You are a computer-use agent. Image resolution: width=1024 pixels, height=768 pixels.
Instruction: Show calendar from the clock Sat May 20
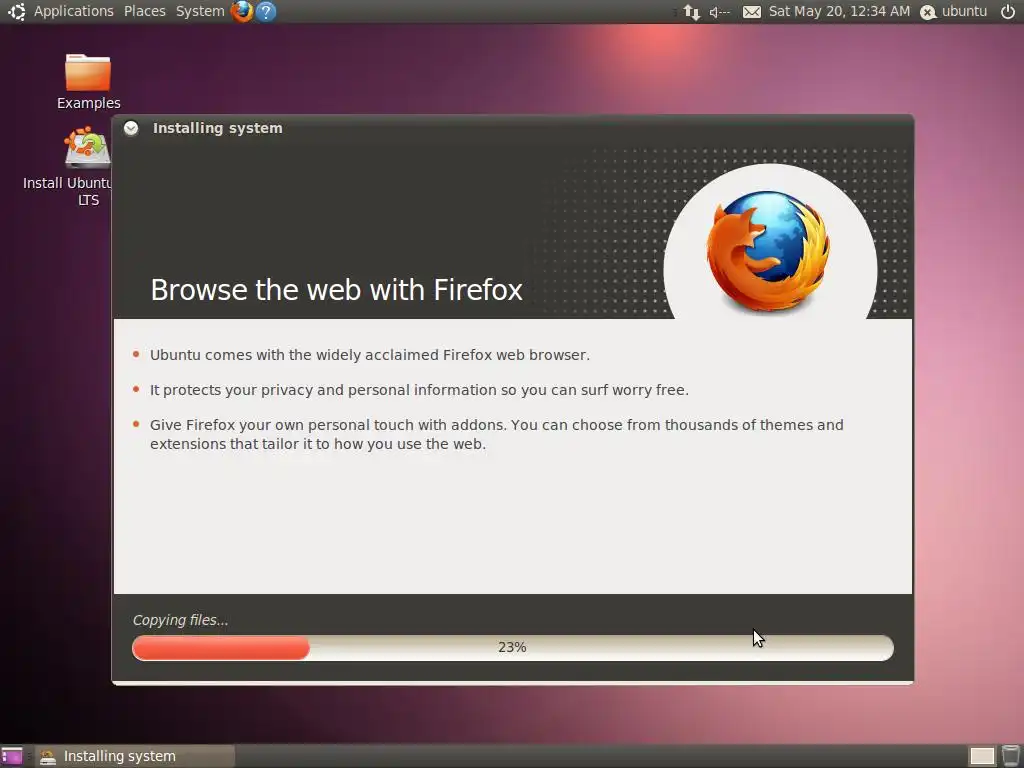coord(839,11)
